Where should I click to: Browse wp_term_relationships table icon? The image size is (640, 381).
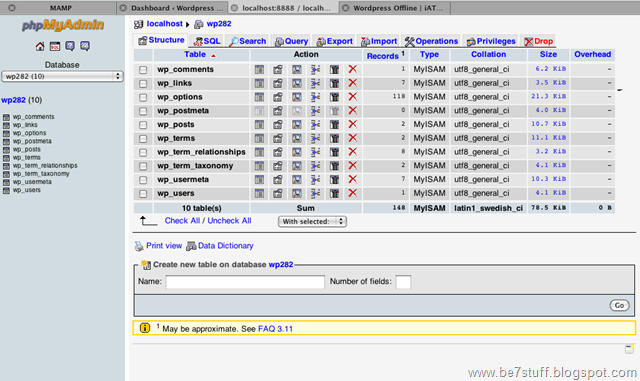click(259, 152)
